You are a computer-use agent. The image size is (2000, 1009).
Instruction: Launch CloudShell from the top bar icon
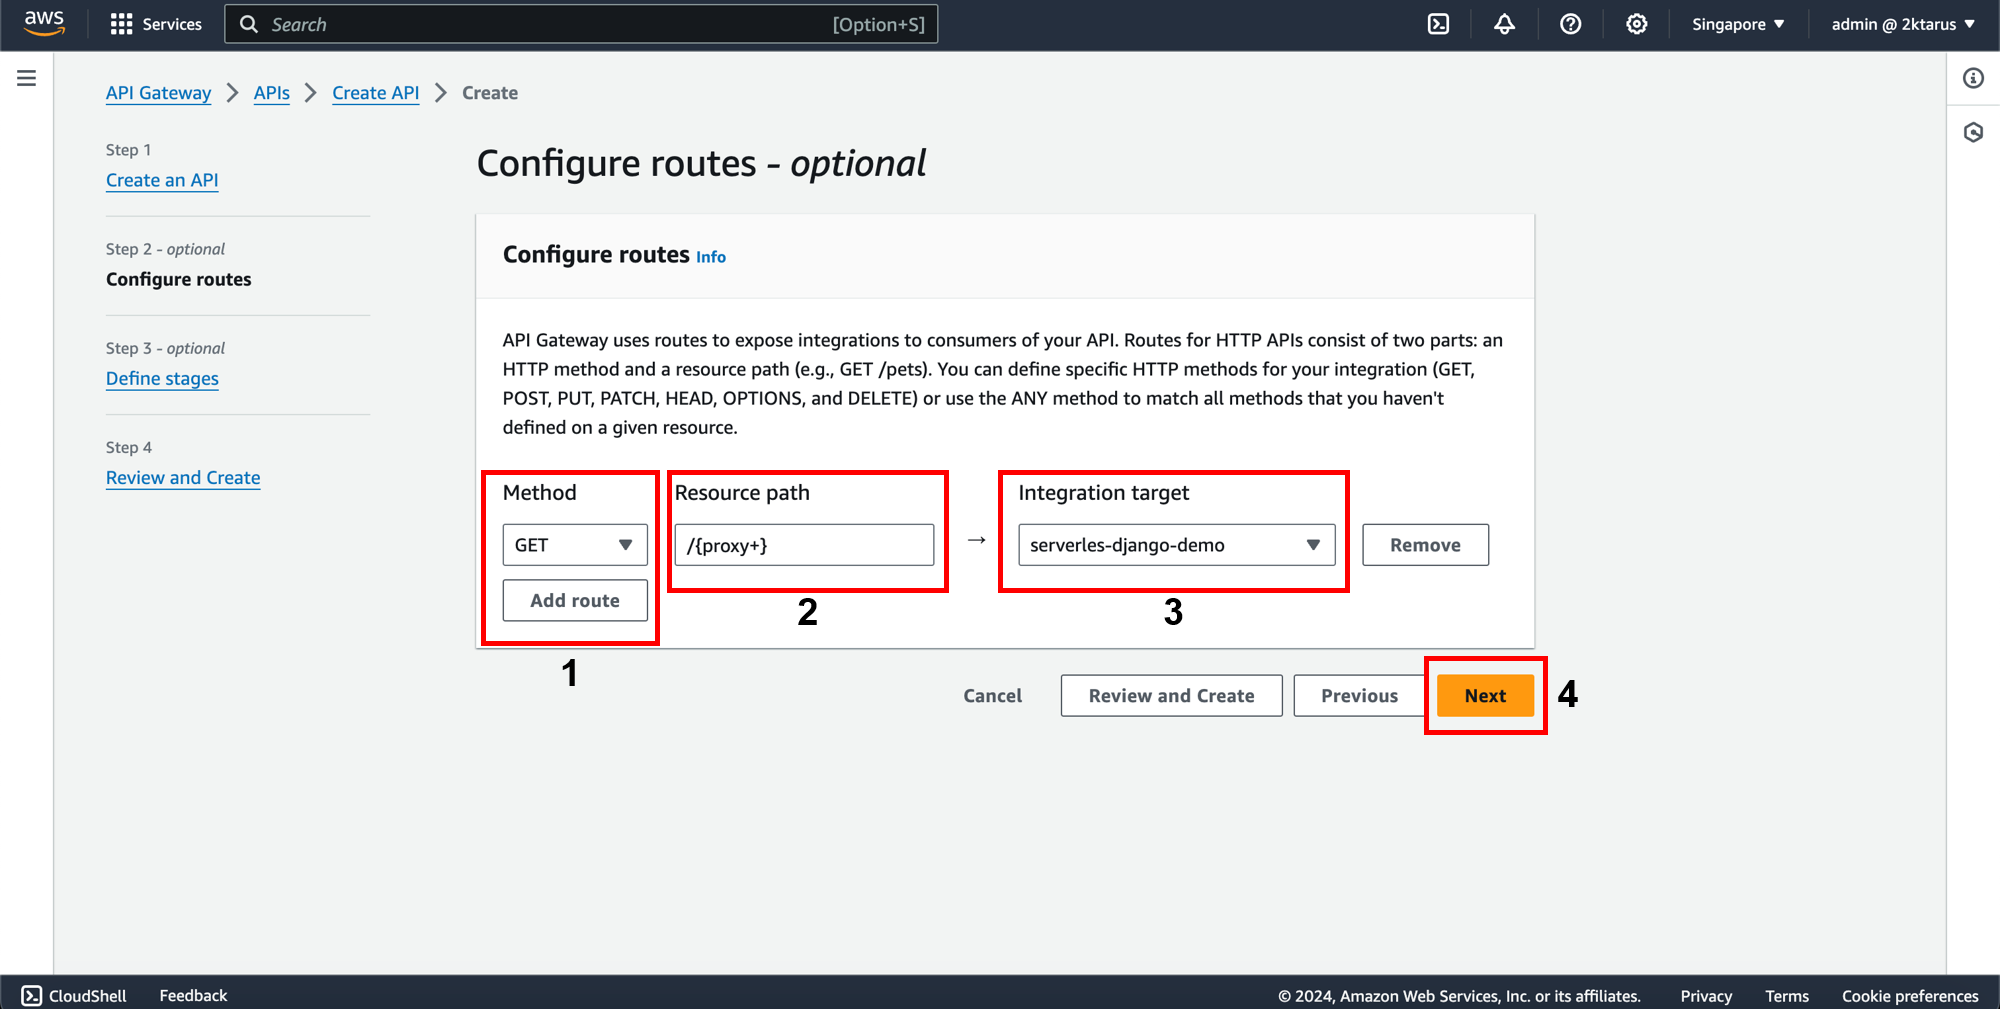tap(1438, 24)
